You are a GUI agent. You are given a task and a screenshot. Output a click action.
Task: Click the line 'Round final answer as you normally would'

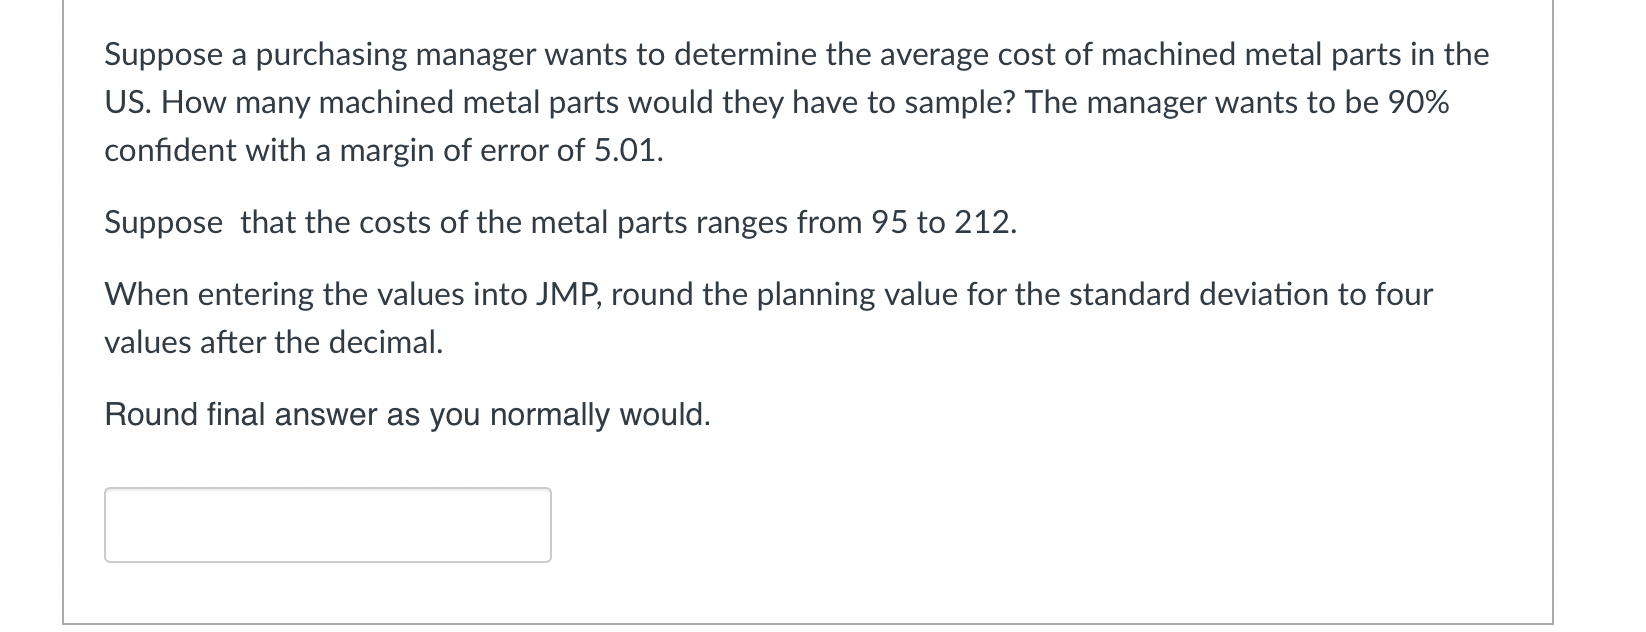click(407, 414)
